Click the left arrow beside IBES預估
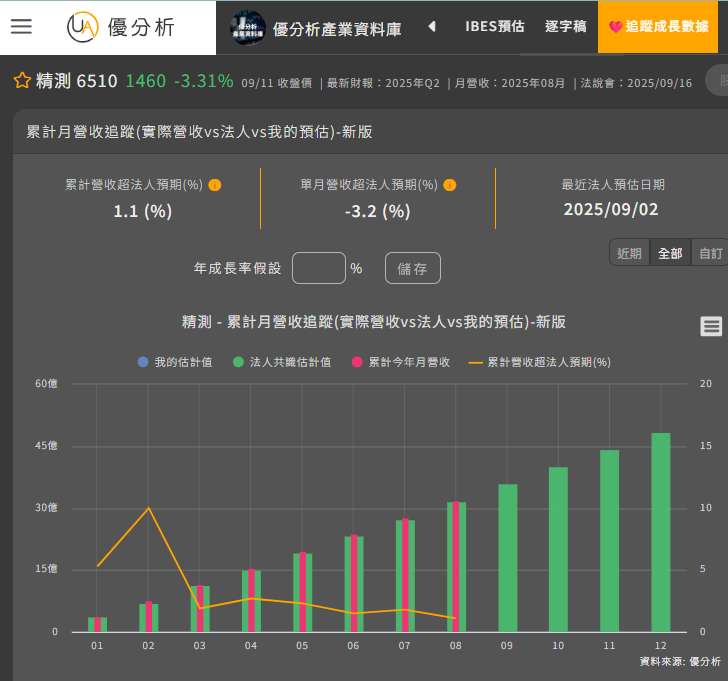The width and height of the screenshot is (728, 681). point(432,26)
